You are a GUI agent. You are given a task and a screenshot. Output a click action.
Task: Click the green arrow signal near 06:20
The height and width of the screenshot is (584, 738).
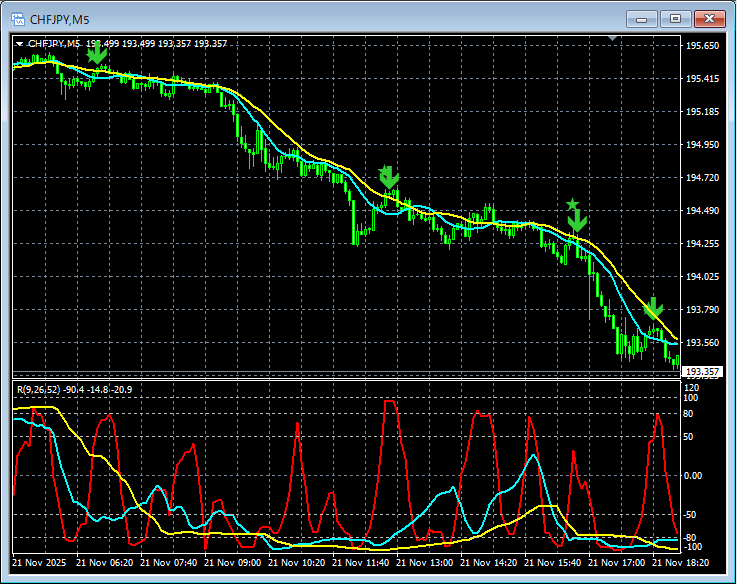[97, 56]
